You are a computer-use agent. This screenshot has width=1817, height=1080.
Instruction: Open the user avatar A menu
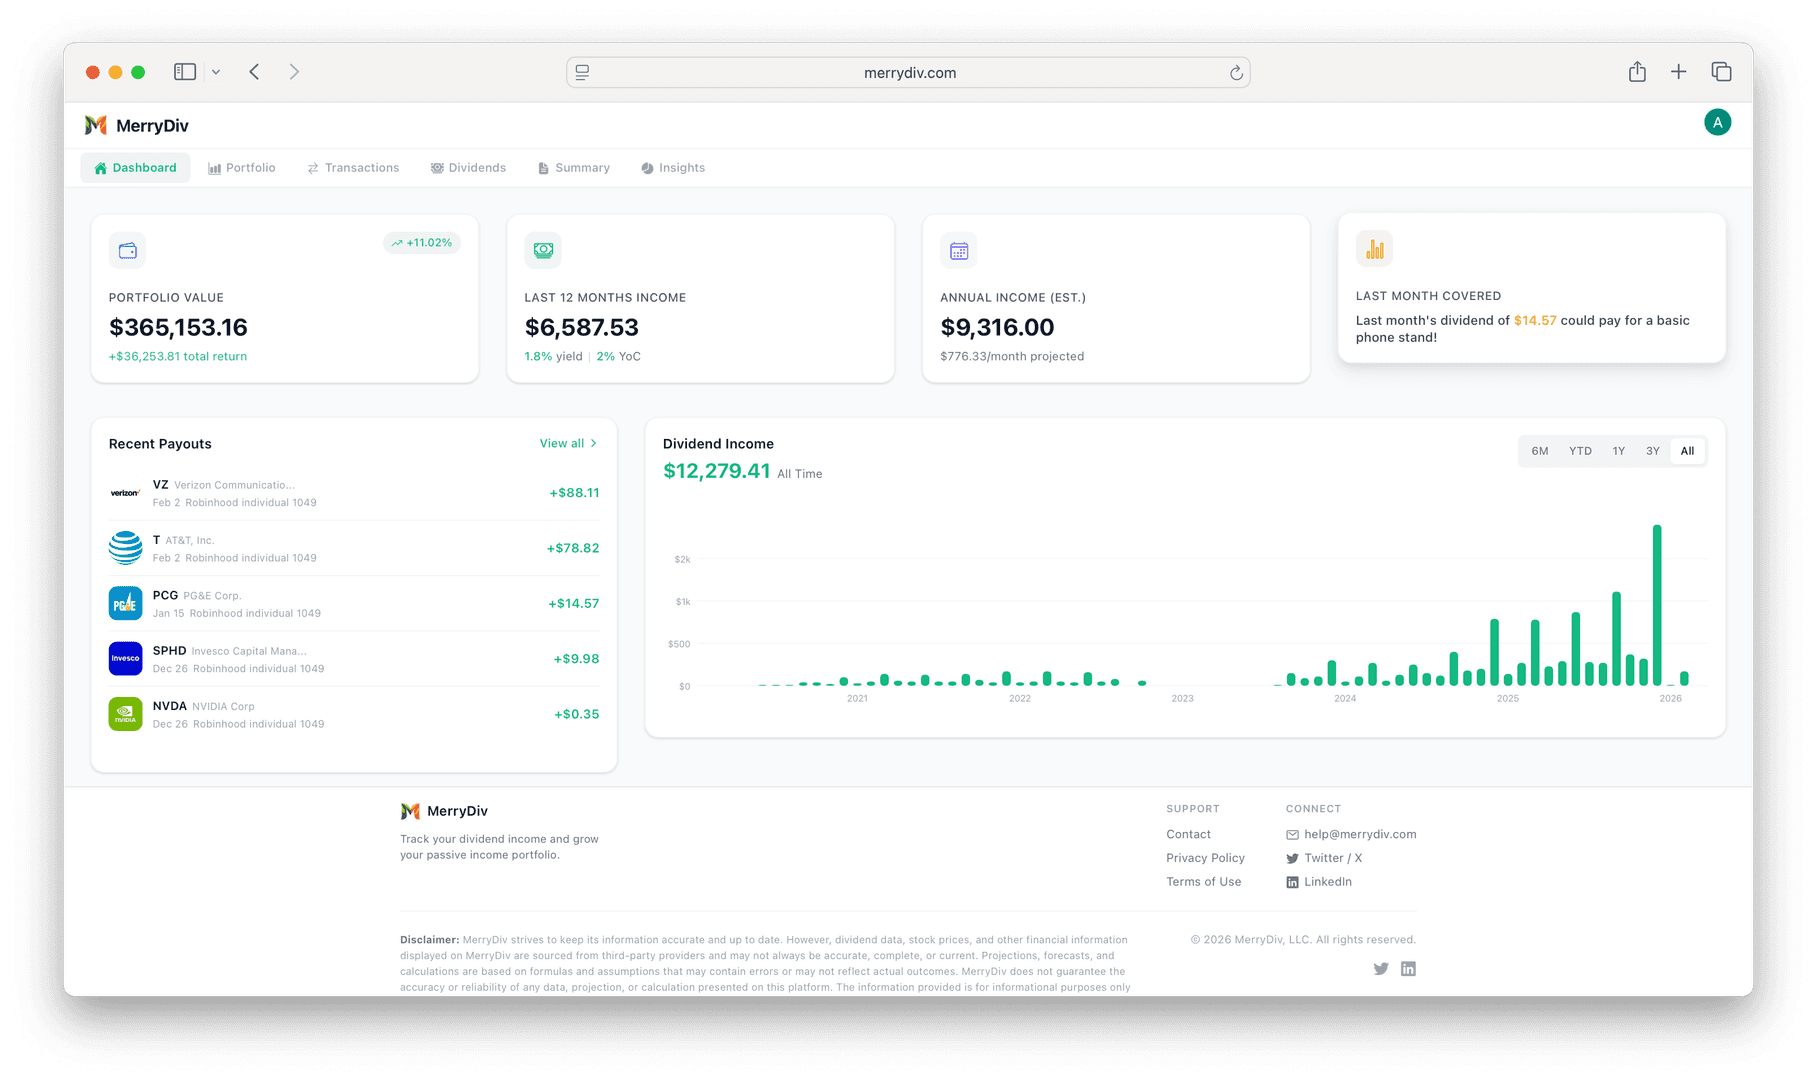tap(1717, 123)
